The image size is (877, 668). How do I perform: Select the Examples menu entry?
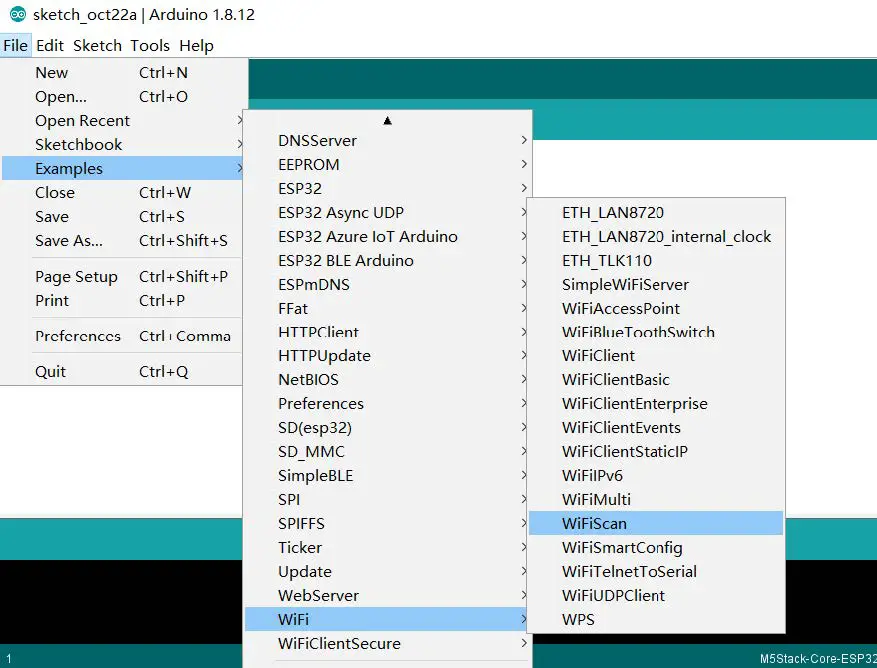click(x=122, y=168)
